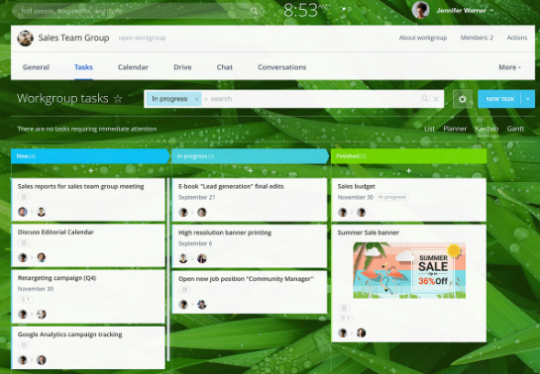This screenshot has height=374, width=540.
Task: Click the In progress column header
Action: pos(250,156)
